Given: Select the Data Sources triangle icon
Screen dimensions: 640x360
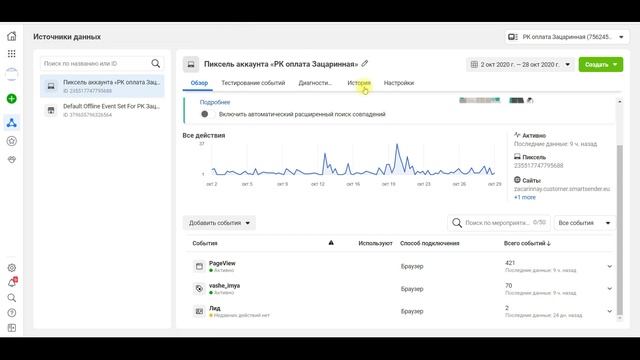Looking at the screenshot, I should (11, 122).
